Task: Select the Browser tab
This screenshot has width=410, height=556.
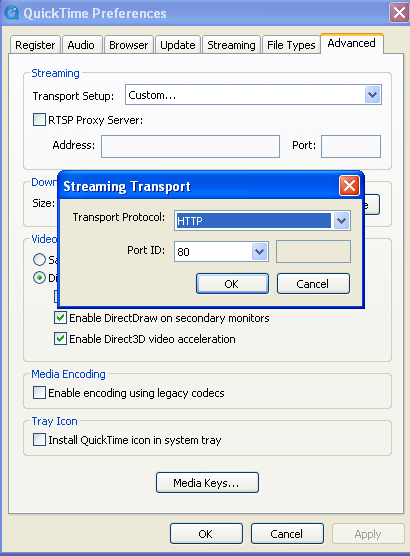Action: [128, 45]
